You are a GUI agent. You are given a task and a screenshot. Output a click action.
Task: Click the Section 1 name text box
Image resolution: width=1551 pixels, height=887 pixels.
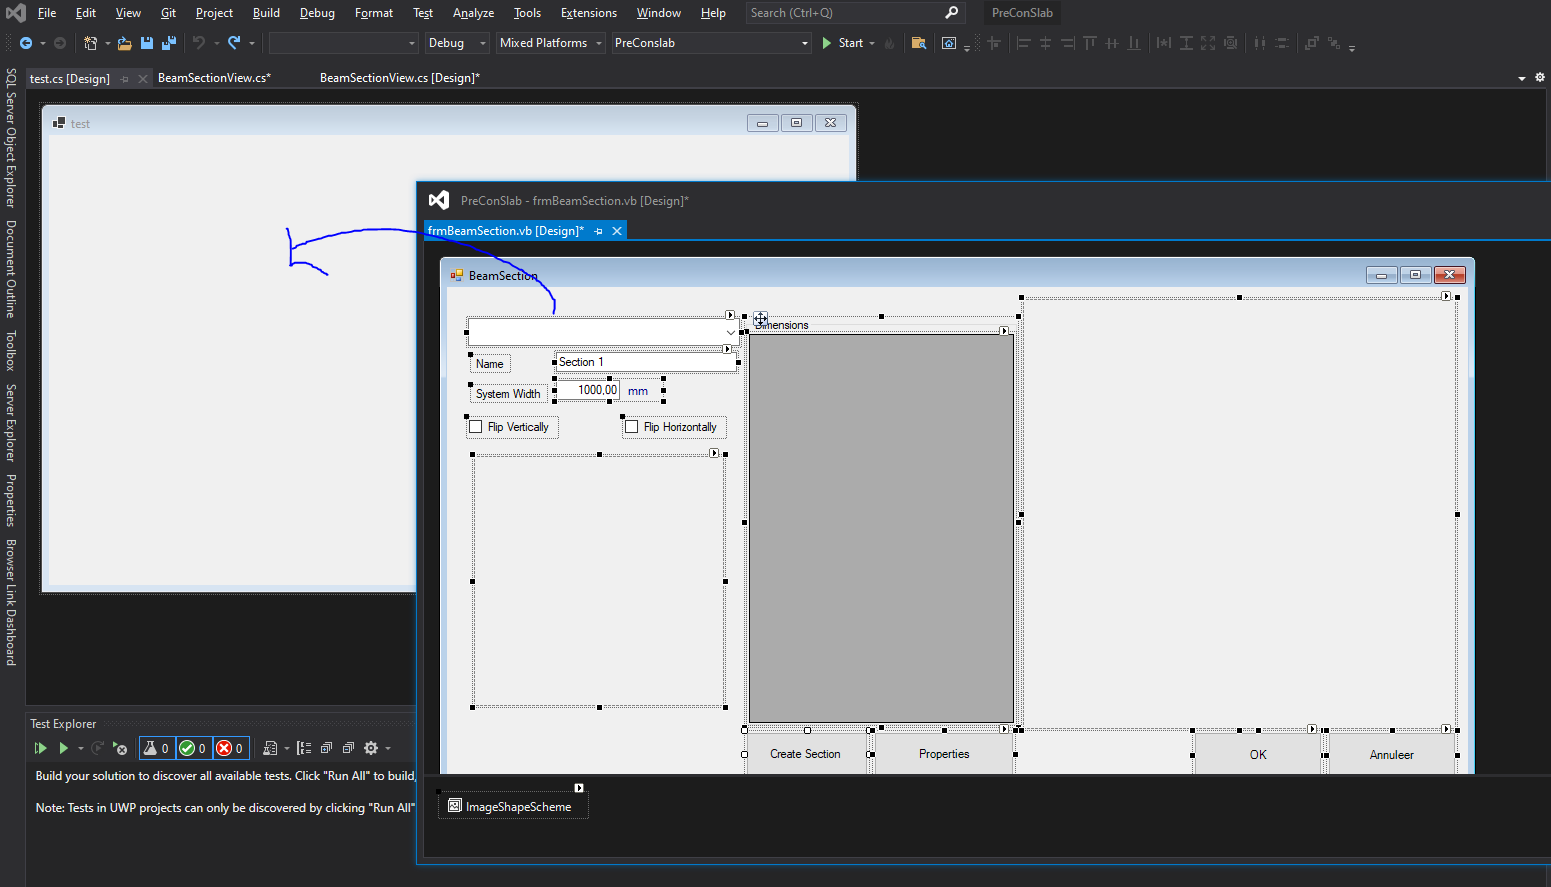point(645,362)
